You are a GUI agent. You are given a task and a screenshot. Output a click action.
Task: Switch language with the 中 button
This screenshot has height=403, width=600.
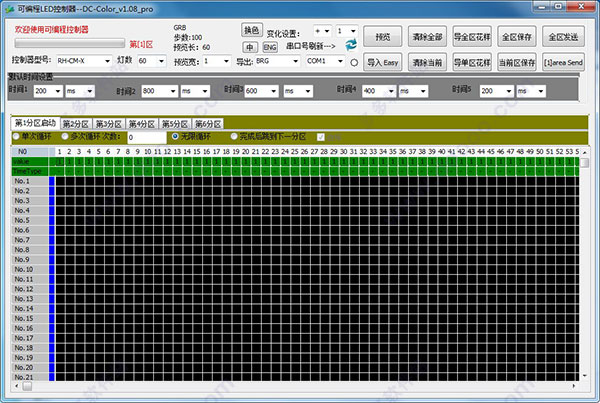[x=250, y=47]
